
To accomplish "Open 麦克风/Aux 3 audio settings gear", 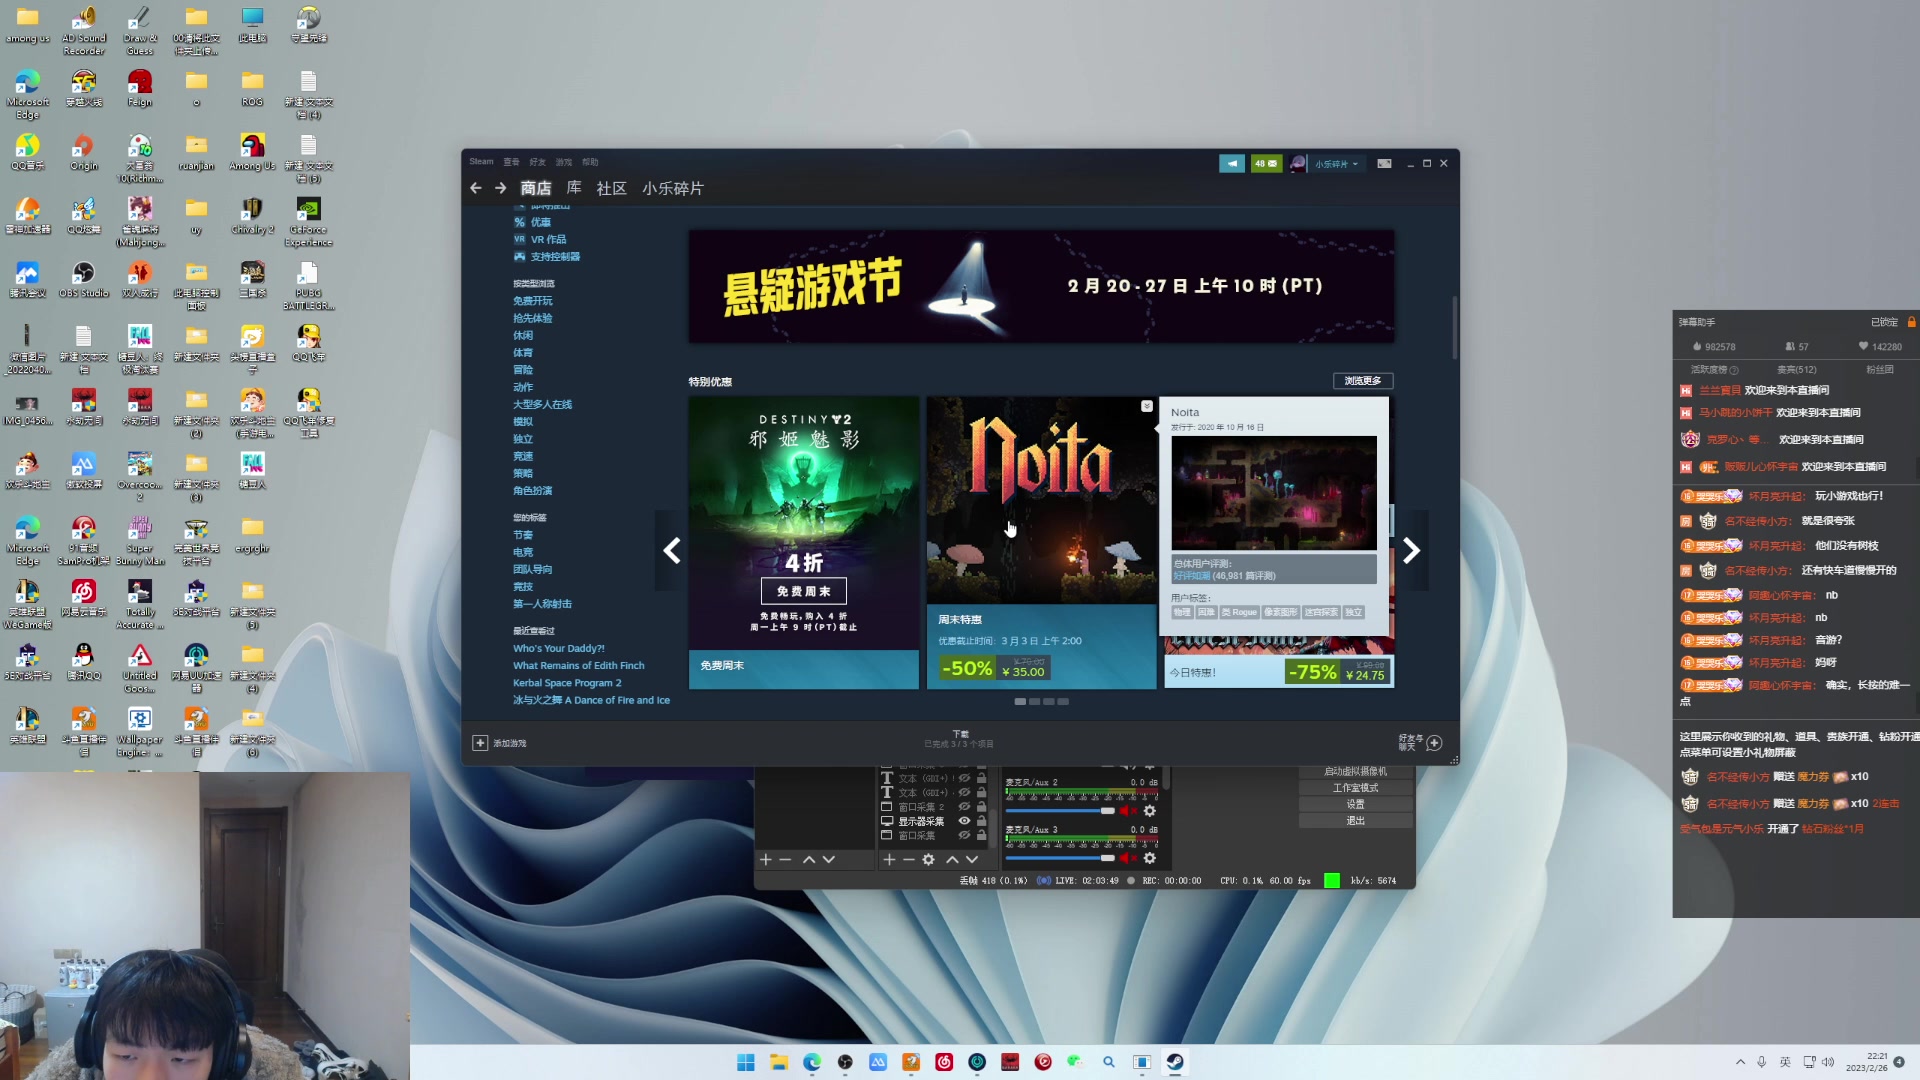I will (x=1150, y=858).
